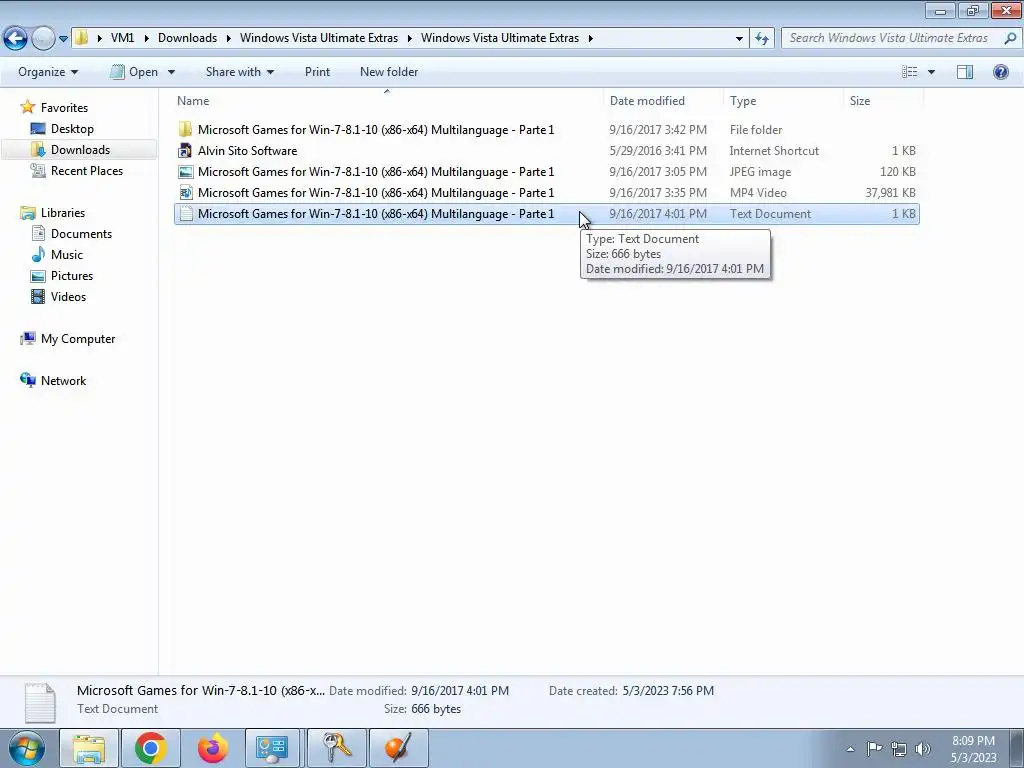
Task: Open the paintbrush app in taskbar
Action: 399,748
